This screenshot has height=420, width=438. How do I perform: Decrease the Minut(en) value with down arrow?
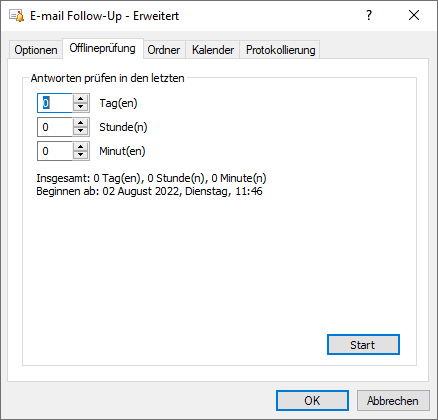coord(80,155)
